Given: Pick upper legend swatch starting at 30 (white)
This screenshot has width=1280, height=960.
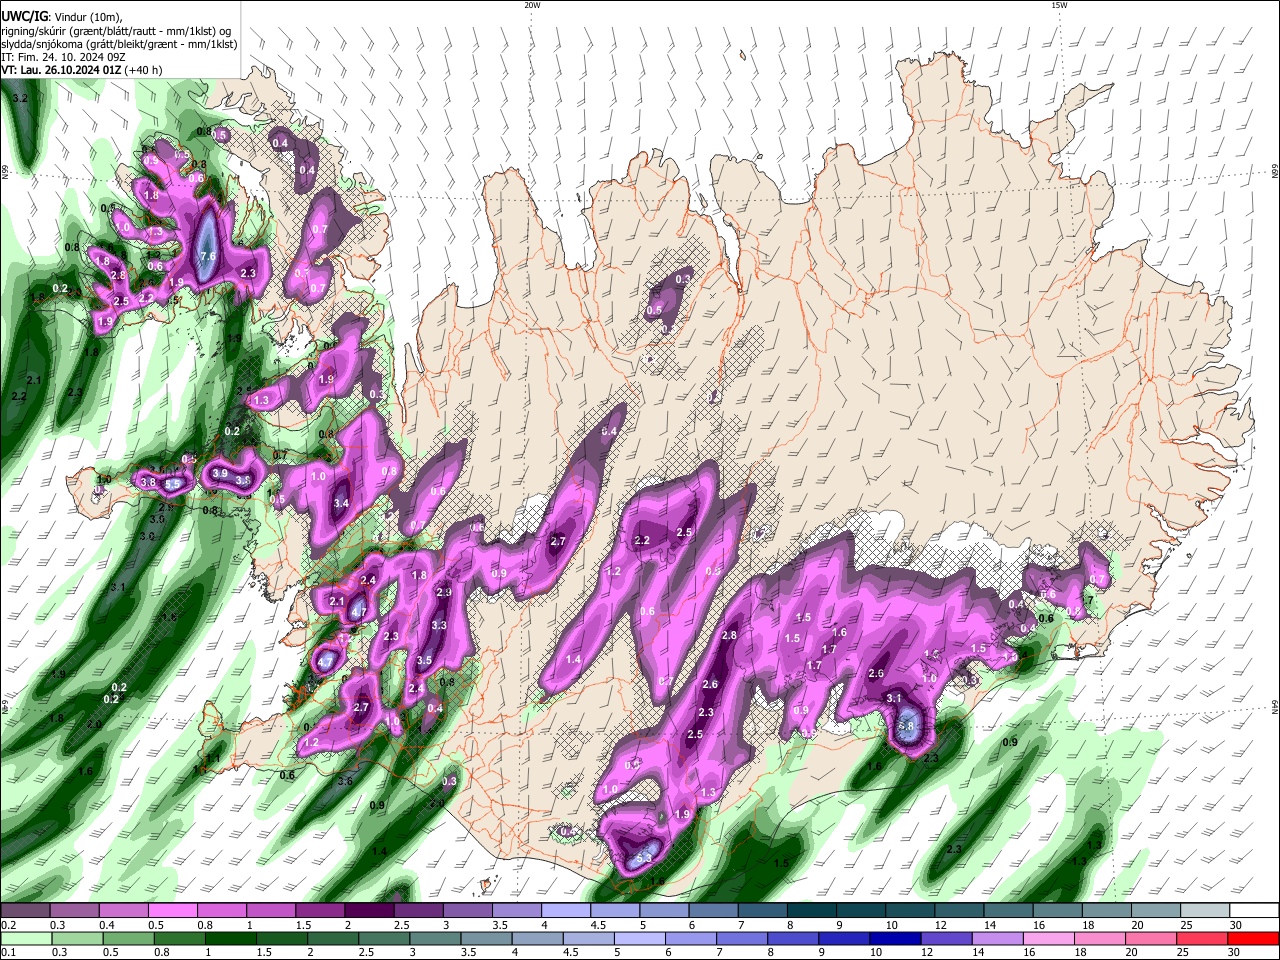Looking at the screenshot, I should [1255, 910].
